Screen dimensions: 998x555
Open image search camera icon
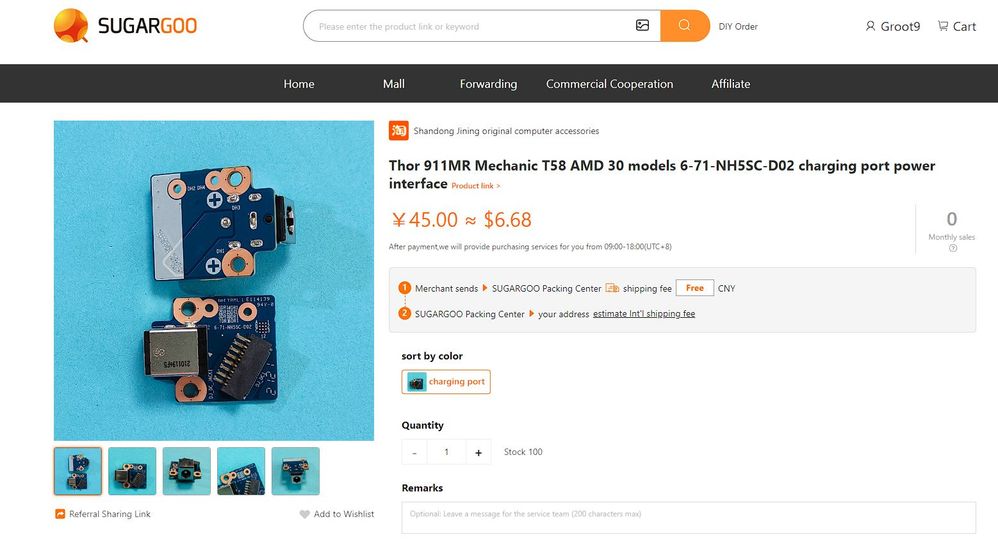point(642,26)
